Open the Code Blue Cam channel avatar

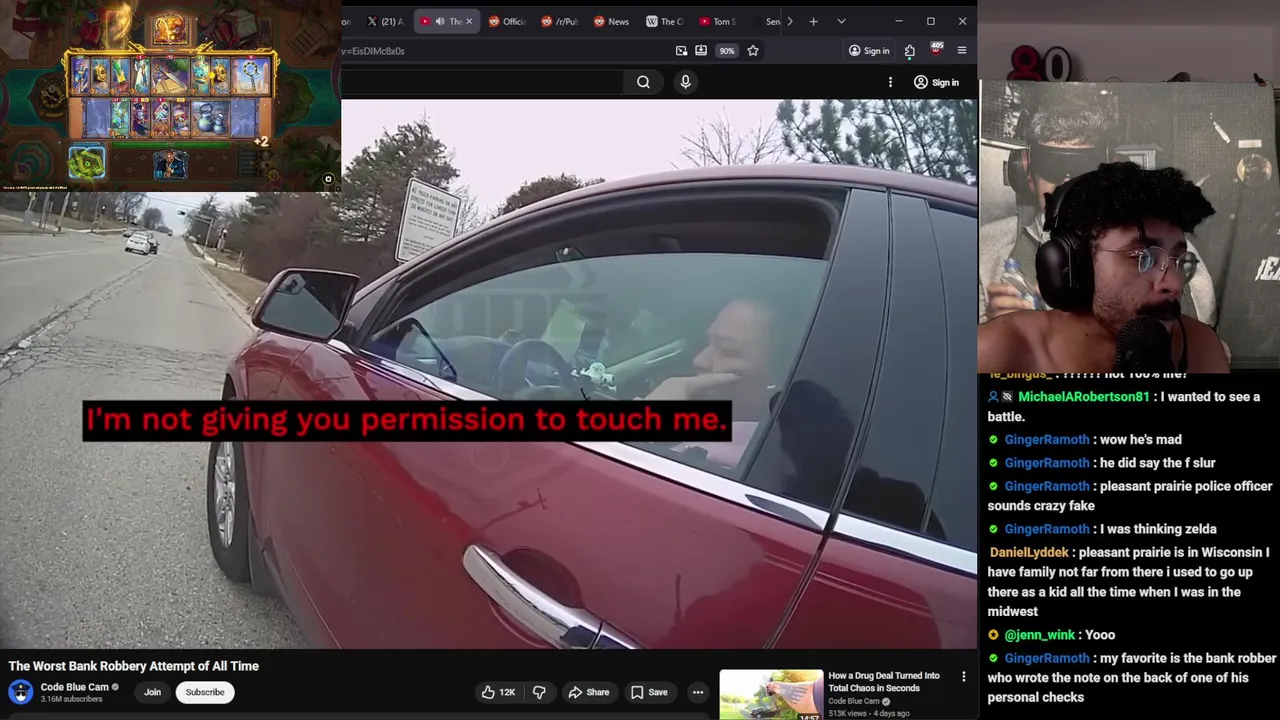click(x=20, y=692)
